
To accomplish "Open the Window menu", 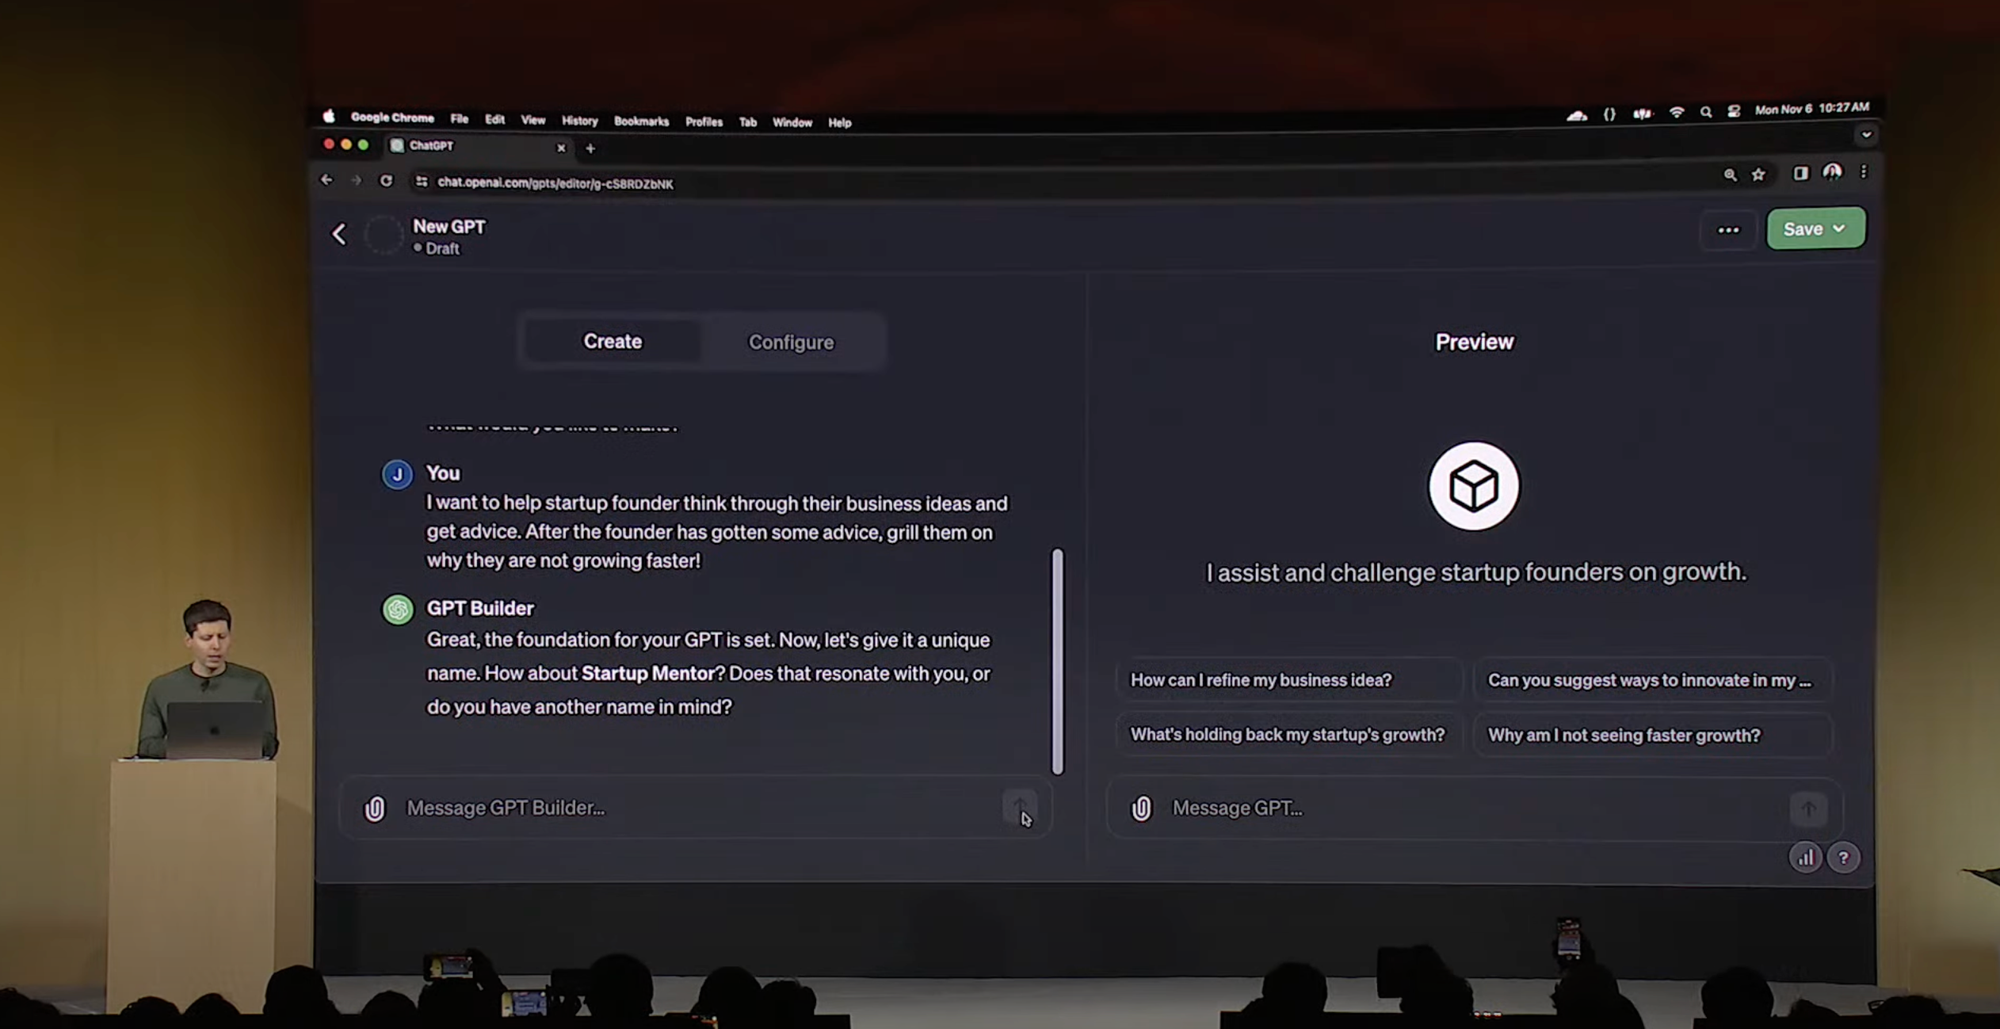I will pyautogui.click(x=792, y=122).
